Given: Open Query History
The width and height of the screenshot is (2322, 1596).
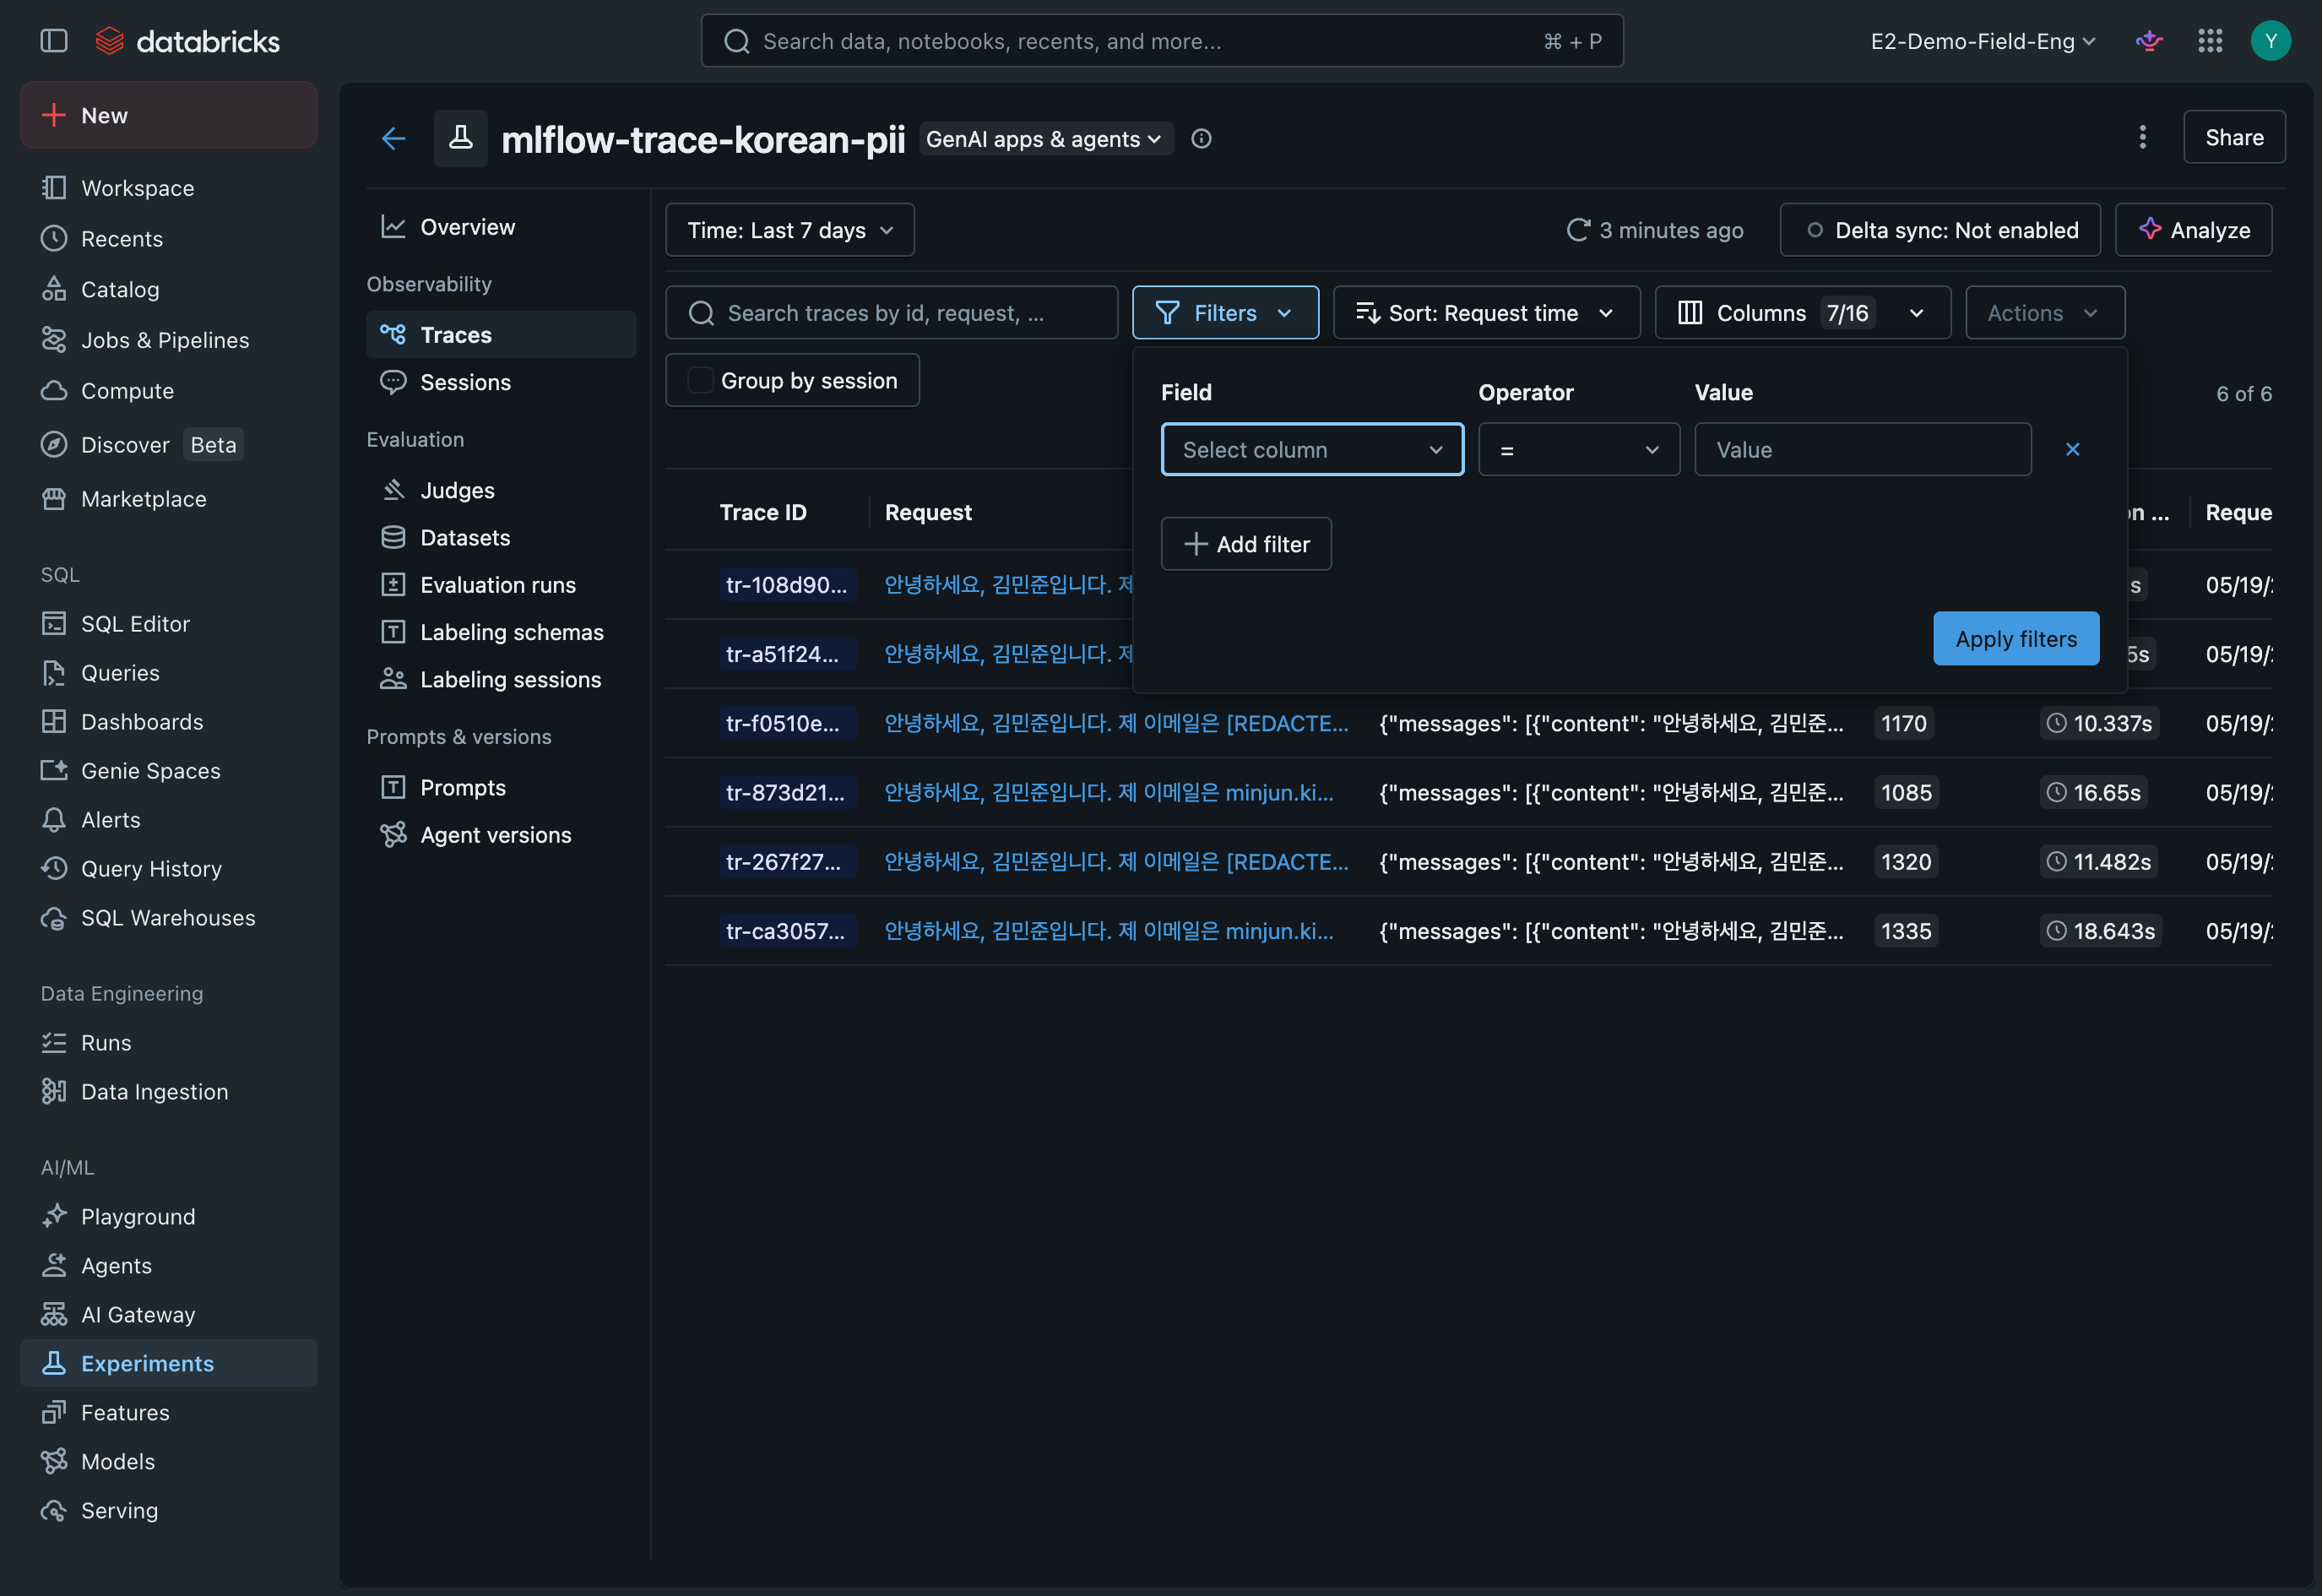Looking at the screenshot, I should click(x=168, y=868).
